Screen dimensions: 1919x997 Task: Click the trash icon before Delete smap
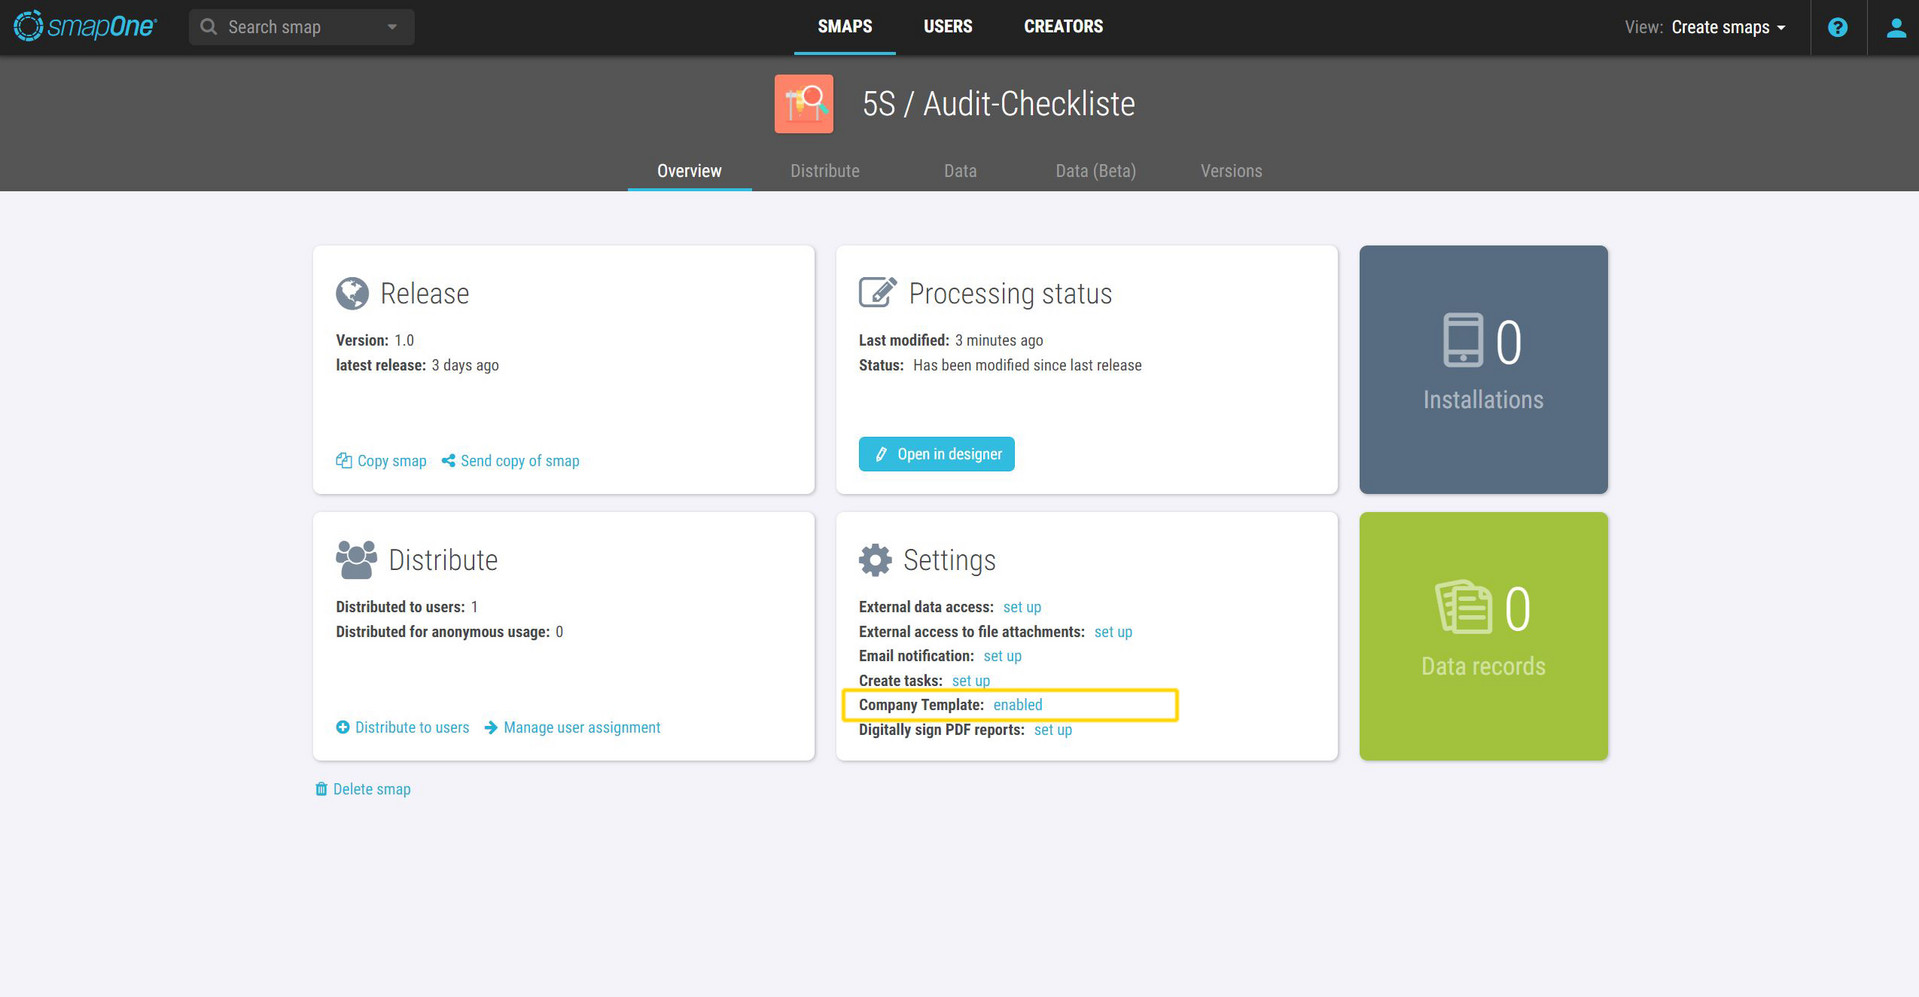321,789
